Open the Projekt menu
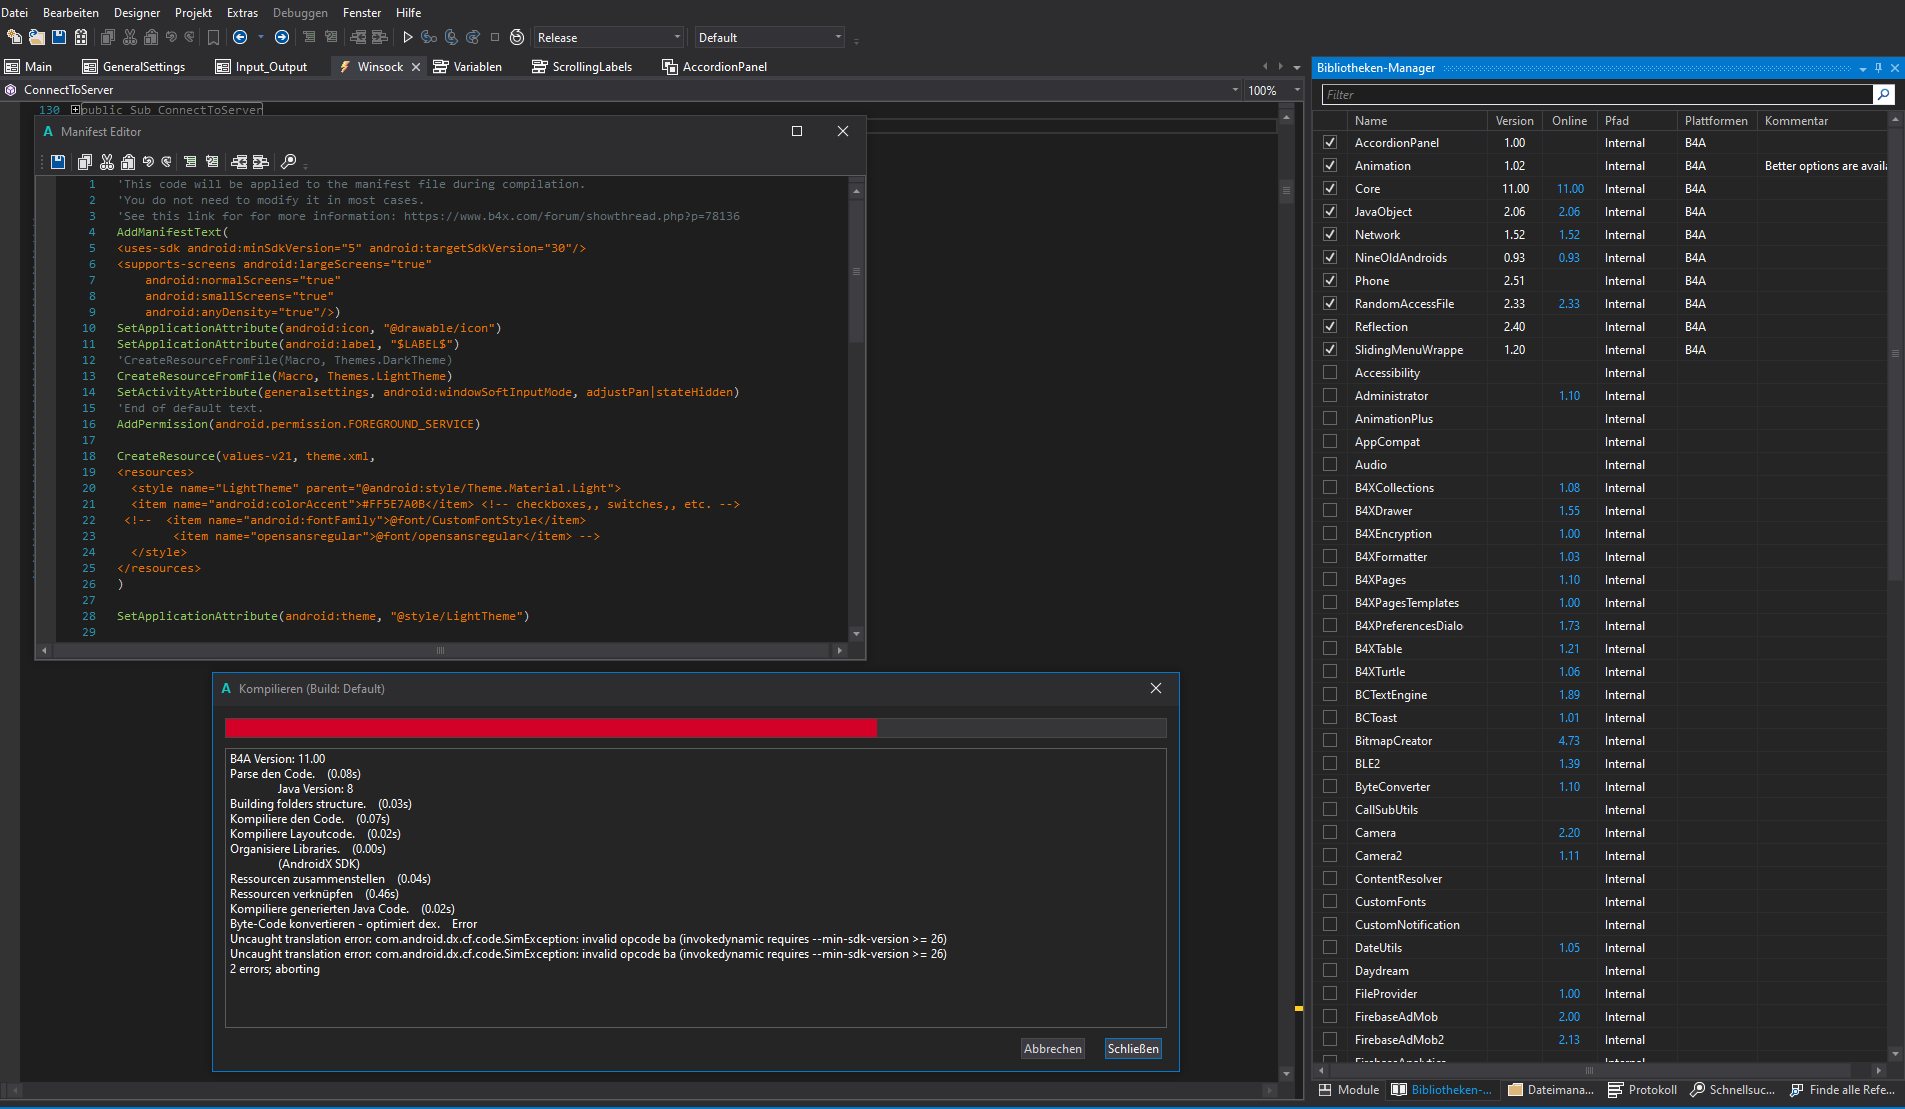 193,12
